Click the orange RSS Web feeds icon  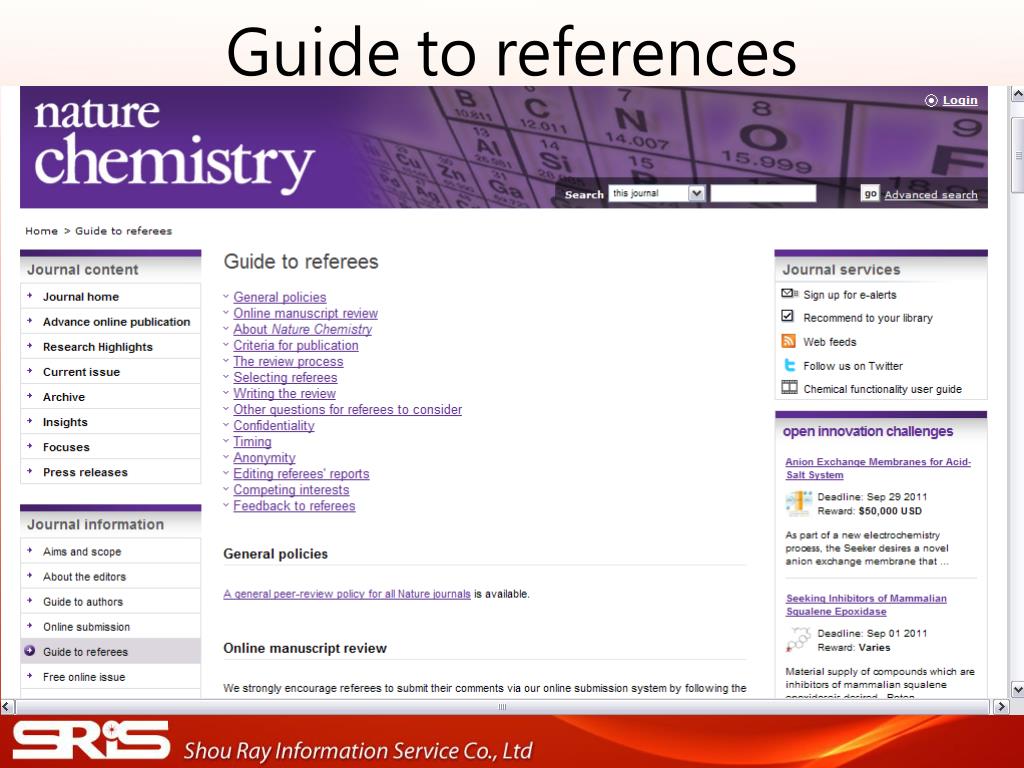coord(788,340)
